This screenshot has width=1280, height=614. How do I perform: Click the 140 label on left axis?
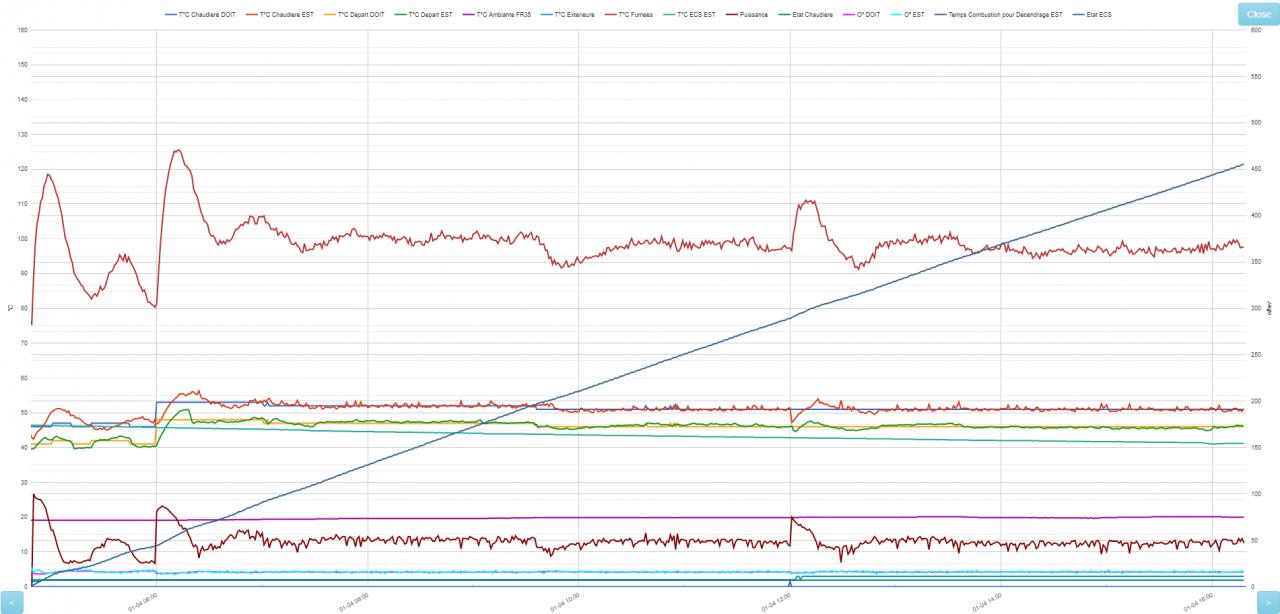(x=23, y=100)
